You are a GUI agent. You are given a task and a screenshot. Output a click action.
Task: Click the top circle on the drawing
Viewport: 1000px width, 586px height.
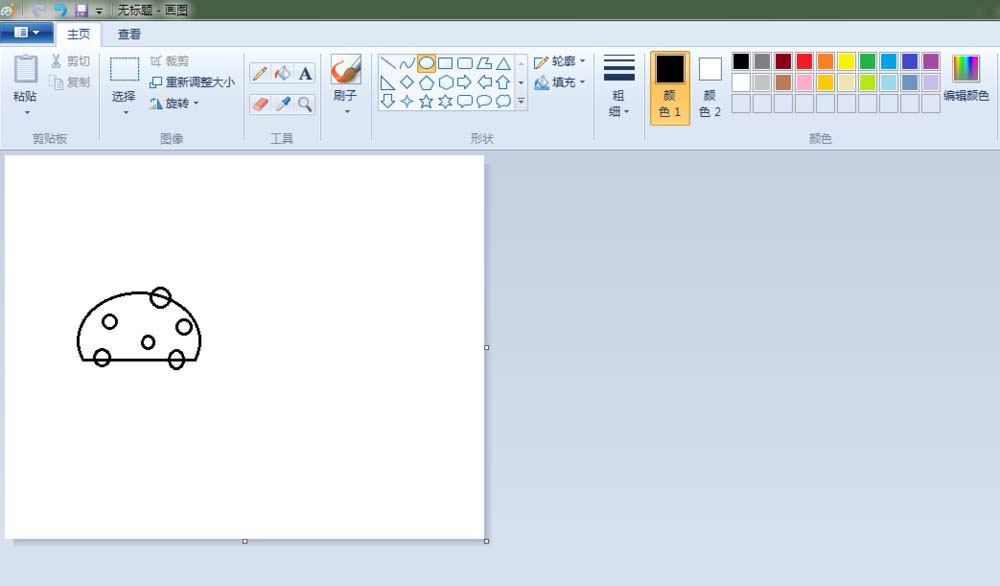tap(161, 297)
